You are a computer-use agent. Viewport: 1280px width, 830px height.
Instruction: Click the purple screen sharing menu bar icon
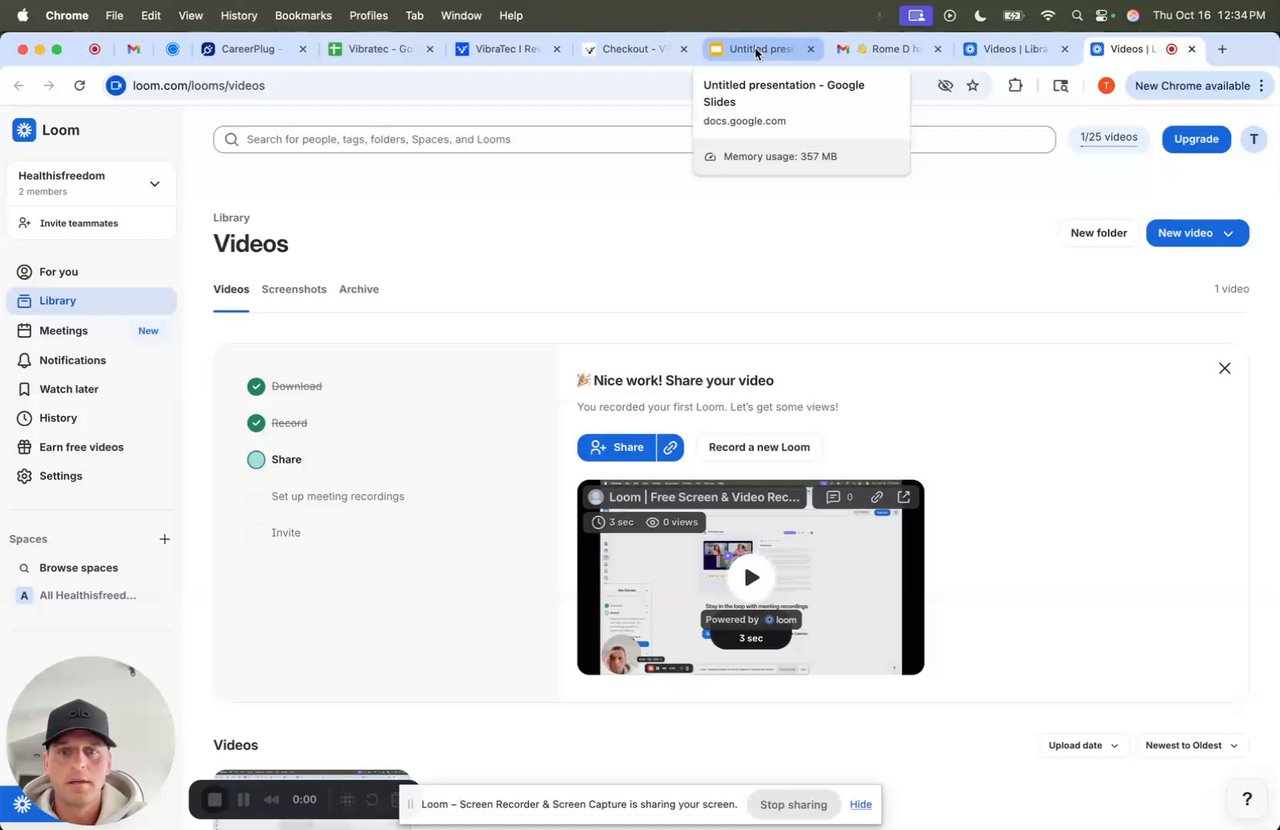tap(915, 15)
